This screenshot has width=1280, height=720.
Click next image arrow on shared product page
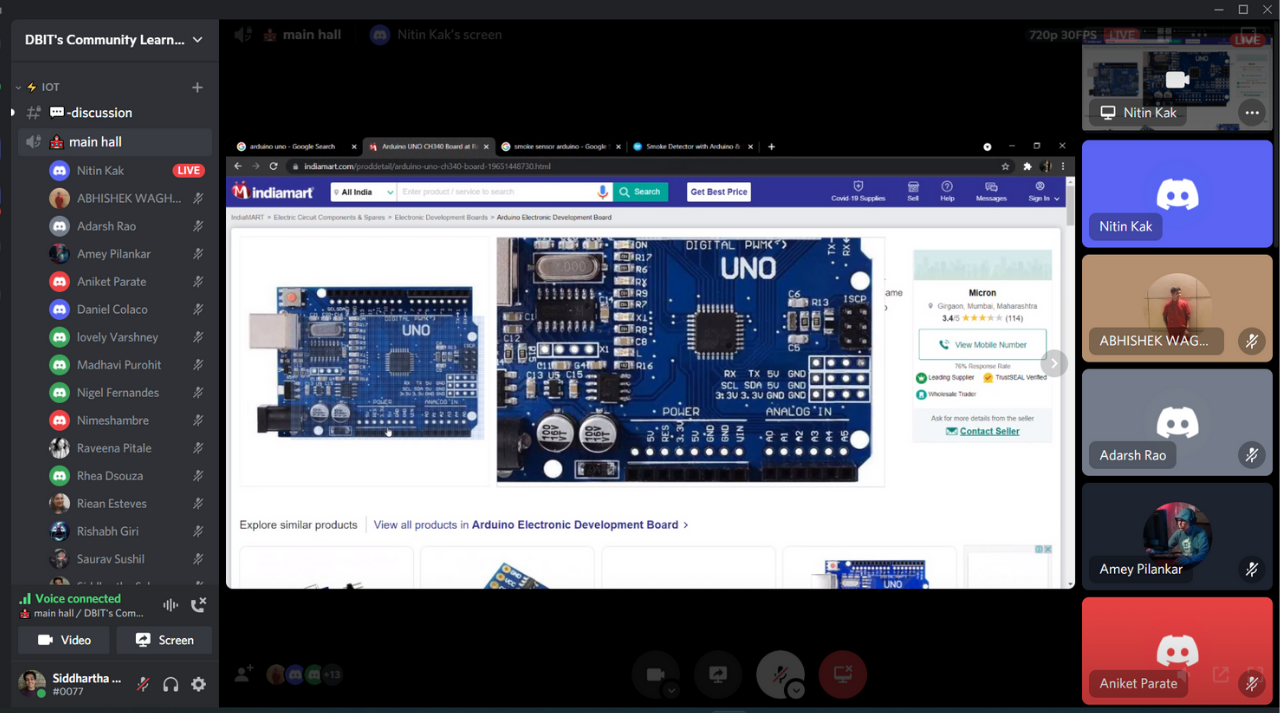tap(1053, 364)
